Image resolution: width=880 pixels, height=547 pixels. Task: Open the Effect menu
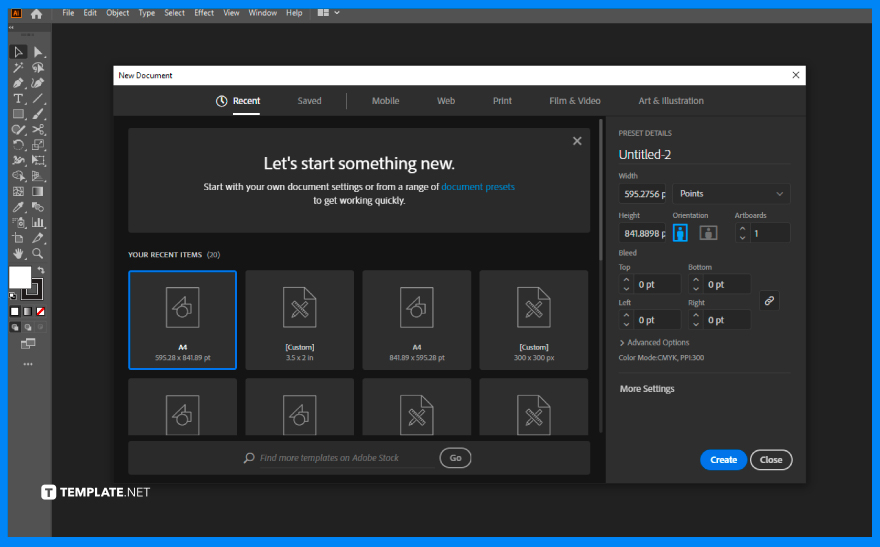[x=204, y=13]
